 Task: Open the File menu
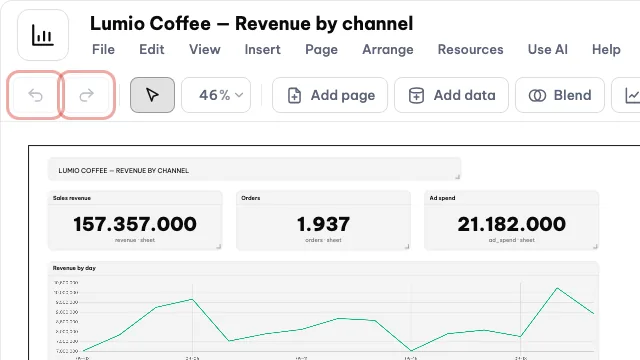point(103,49)
